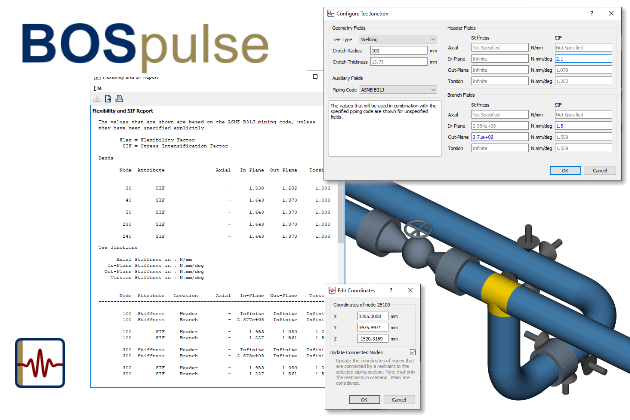The image size is (630, 420).
Task: Click the Branch Torsion SIF field
Action: click(583, 148)
